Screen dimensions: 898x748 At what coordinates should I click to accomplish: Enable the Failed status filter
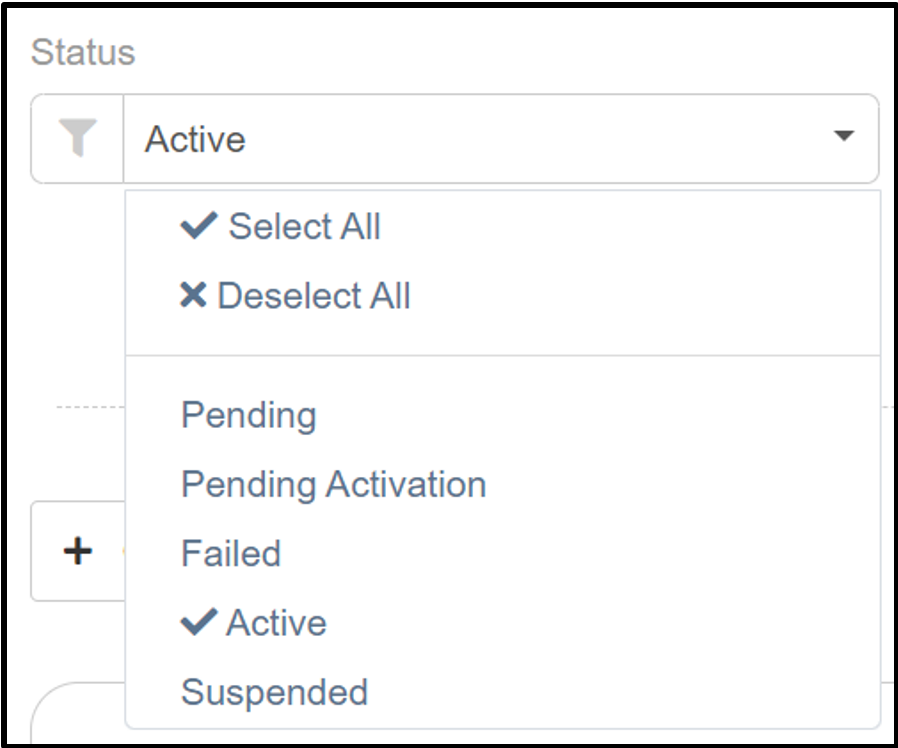tap(502, 553)
